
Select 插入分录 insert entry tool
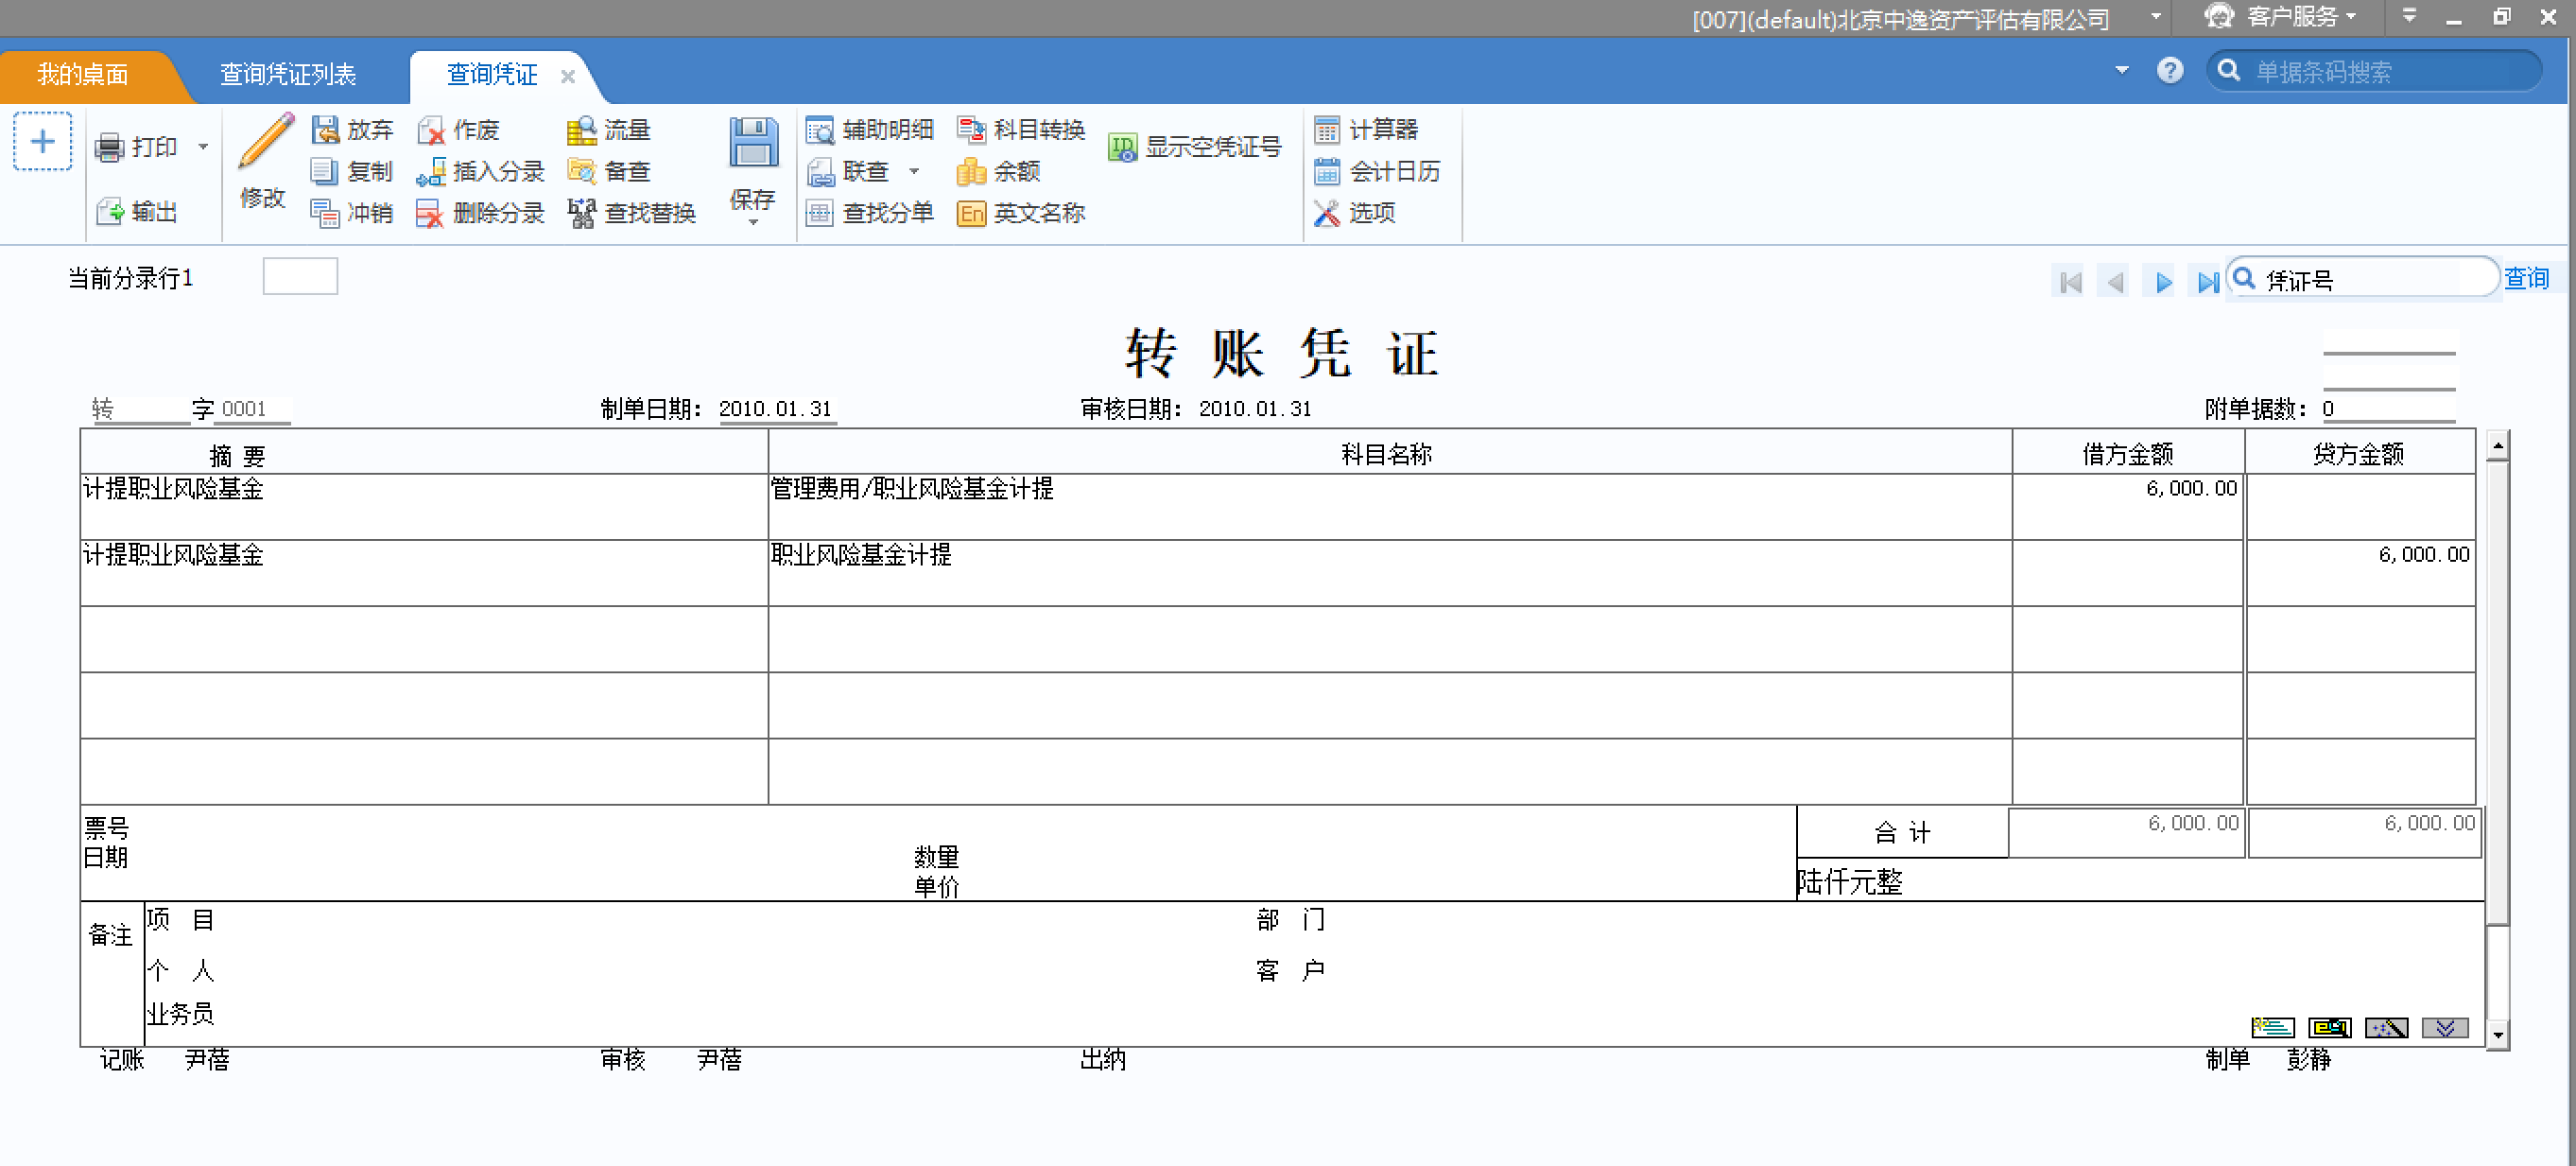[481, 171]
